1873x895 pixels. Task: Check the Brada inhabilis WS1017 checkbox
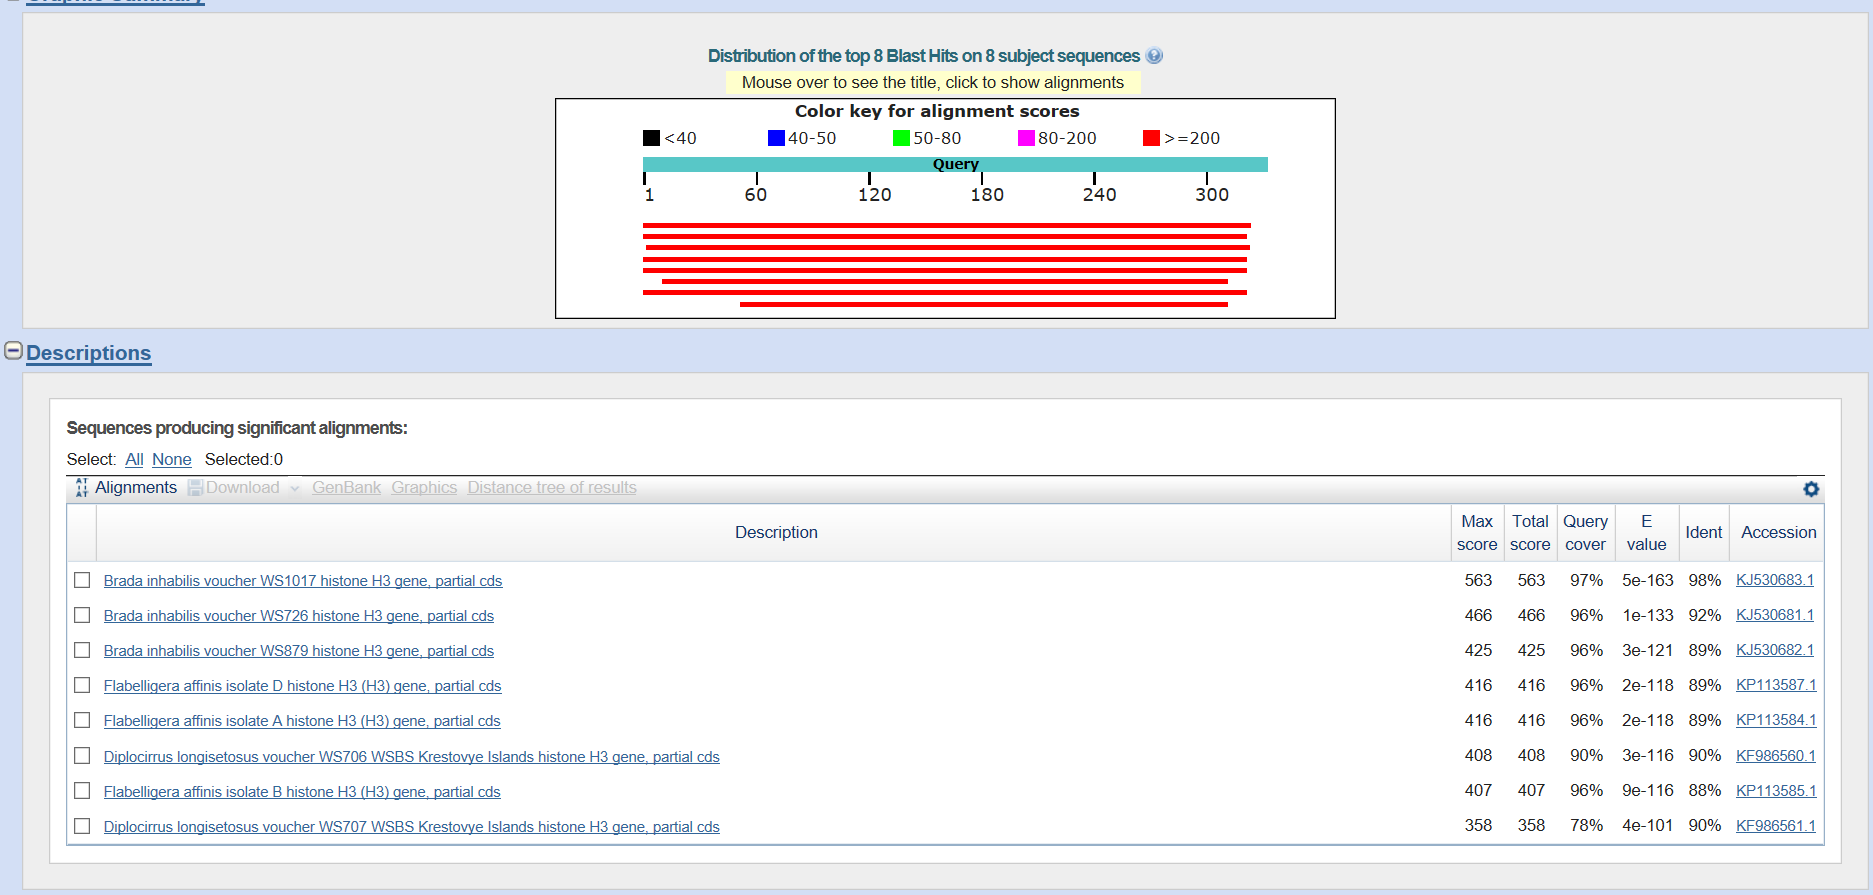point(82,581)
